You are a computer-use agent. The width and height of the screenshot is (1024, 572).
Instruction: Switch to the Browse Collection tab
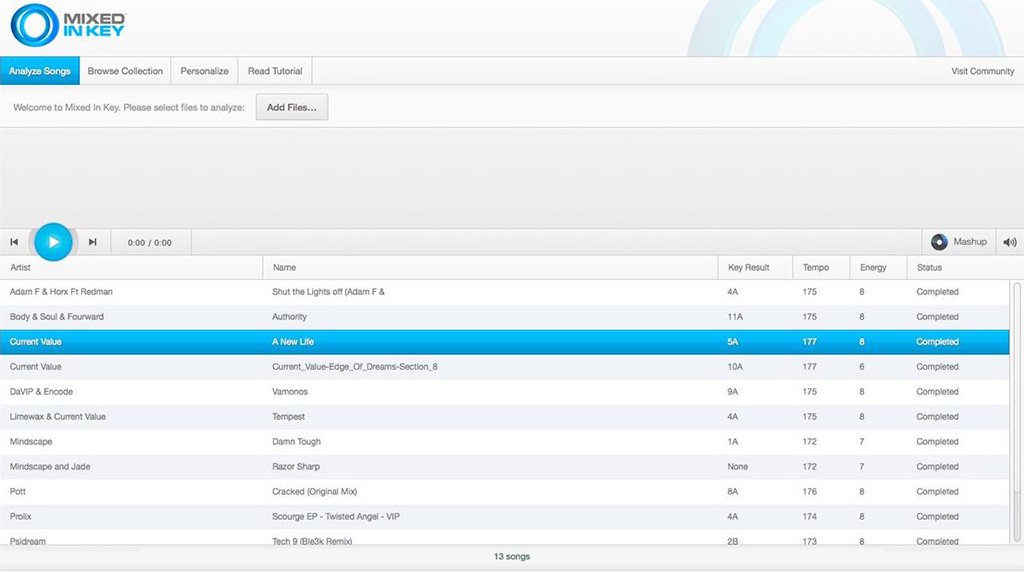click(x=125, y=71)
